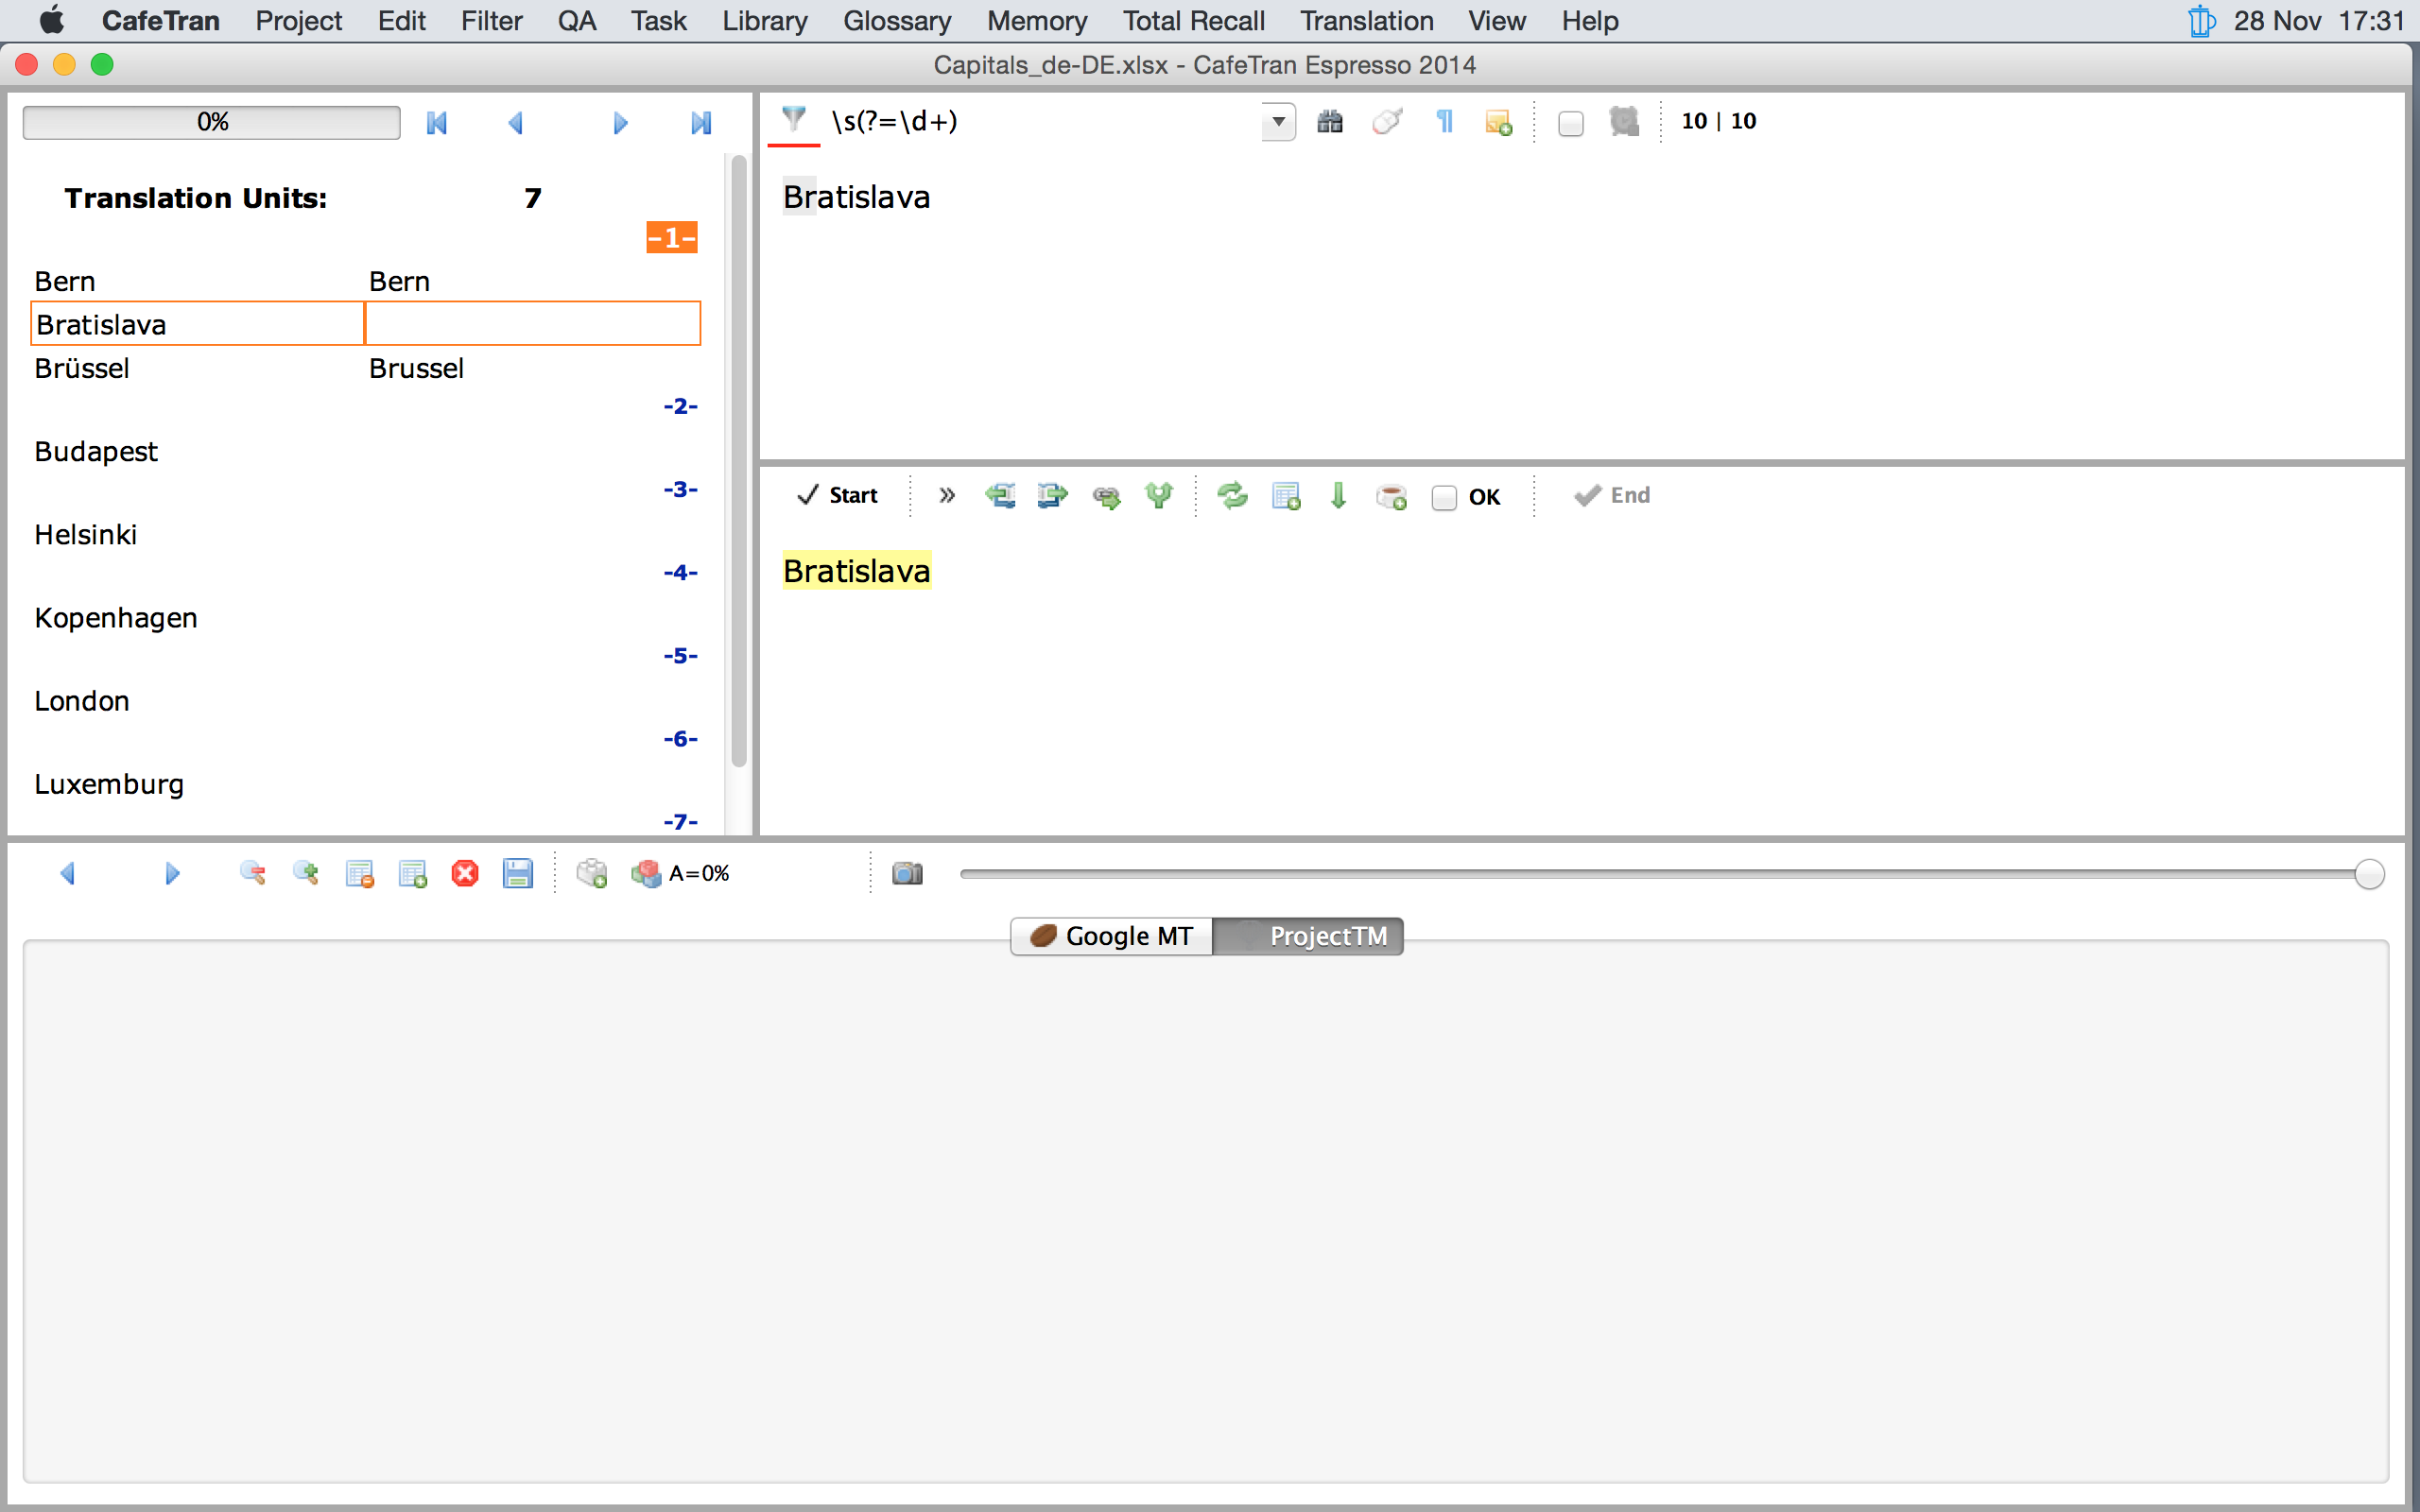Click the green down arrow icon
The width and height of the screenshot is (2420, 1512).
point(1338,496)
